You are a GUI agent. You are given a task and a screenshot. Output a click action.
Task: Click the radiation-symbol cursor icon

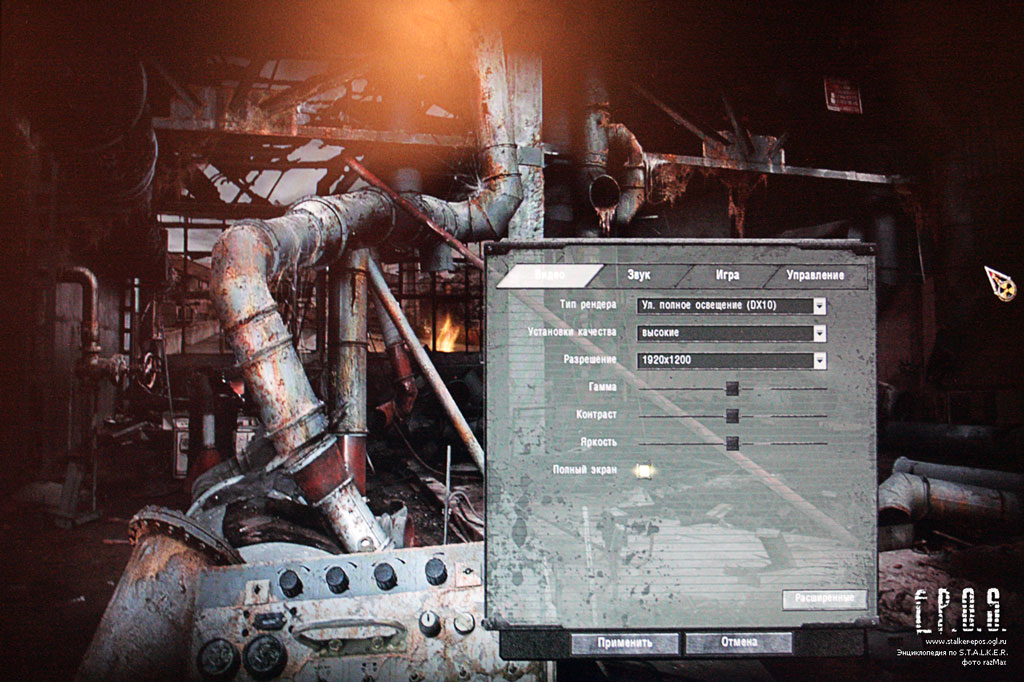(999, 284)
